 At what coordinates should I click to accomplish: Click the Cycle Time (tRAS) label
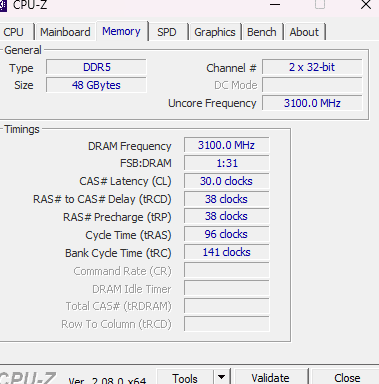coord(128,235)
